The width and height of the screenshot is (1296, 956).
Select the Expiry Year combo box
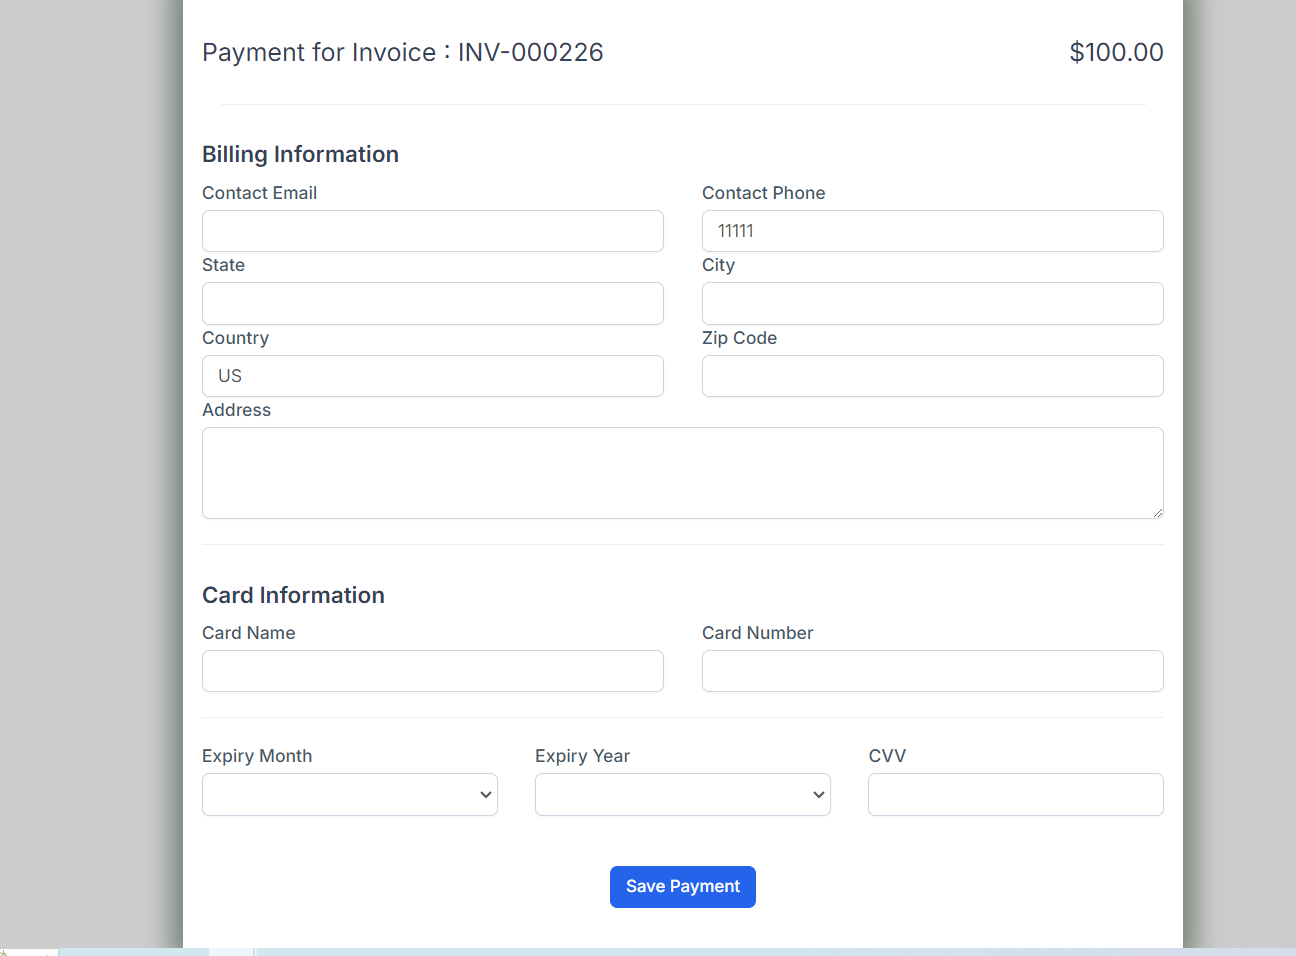(x=682, y=794)
